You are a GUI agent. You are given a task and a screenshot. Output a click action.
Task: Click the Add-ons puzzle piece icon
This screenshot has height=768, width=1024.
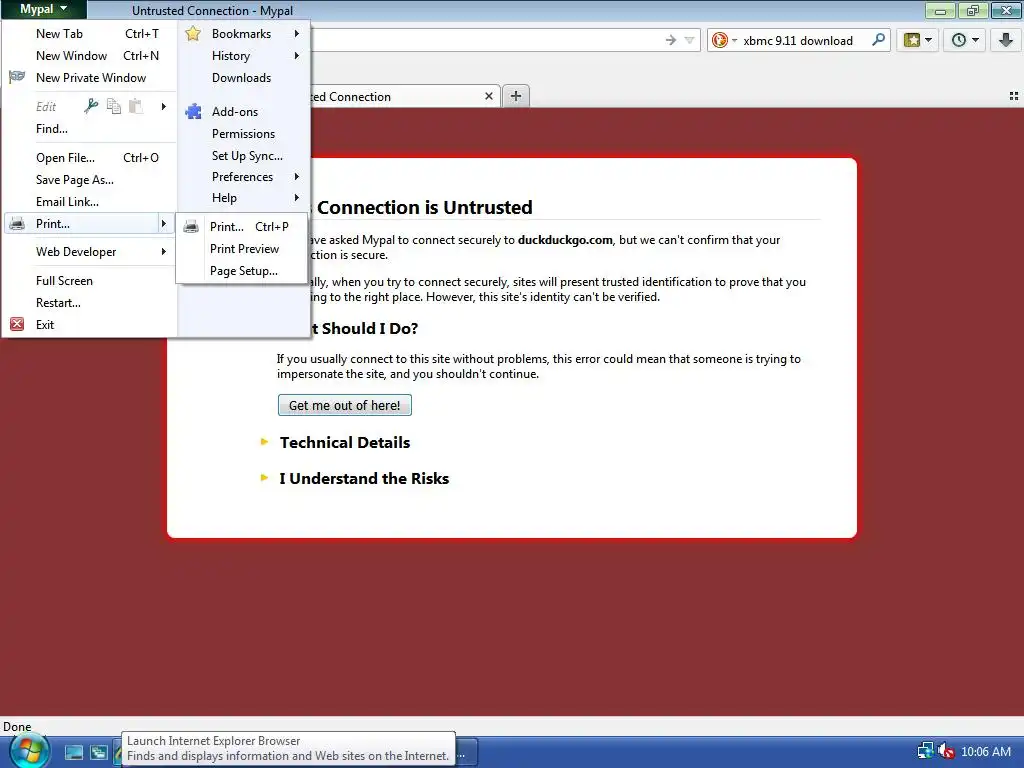pos(193,112)
